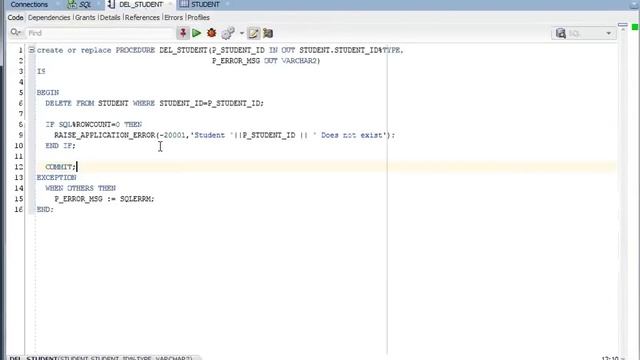Start debugging with the red bug icon

tap(211, 33)
